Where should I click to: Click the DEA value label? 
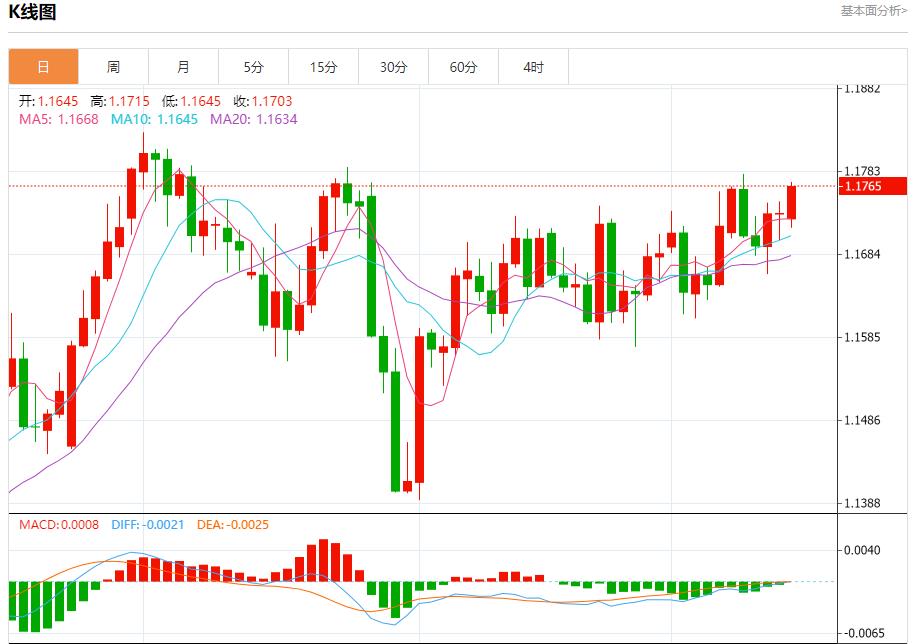[235, 524]
